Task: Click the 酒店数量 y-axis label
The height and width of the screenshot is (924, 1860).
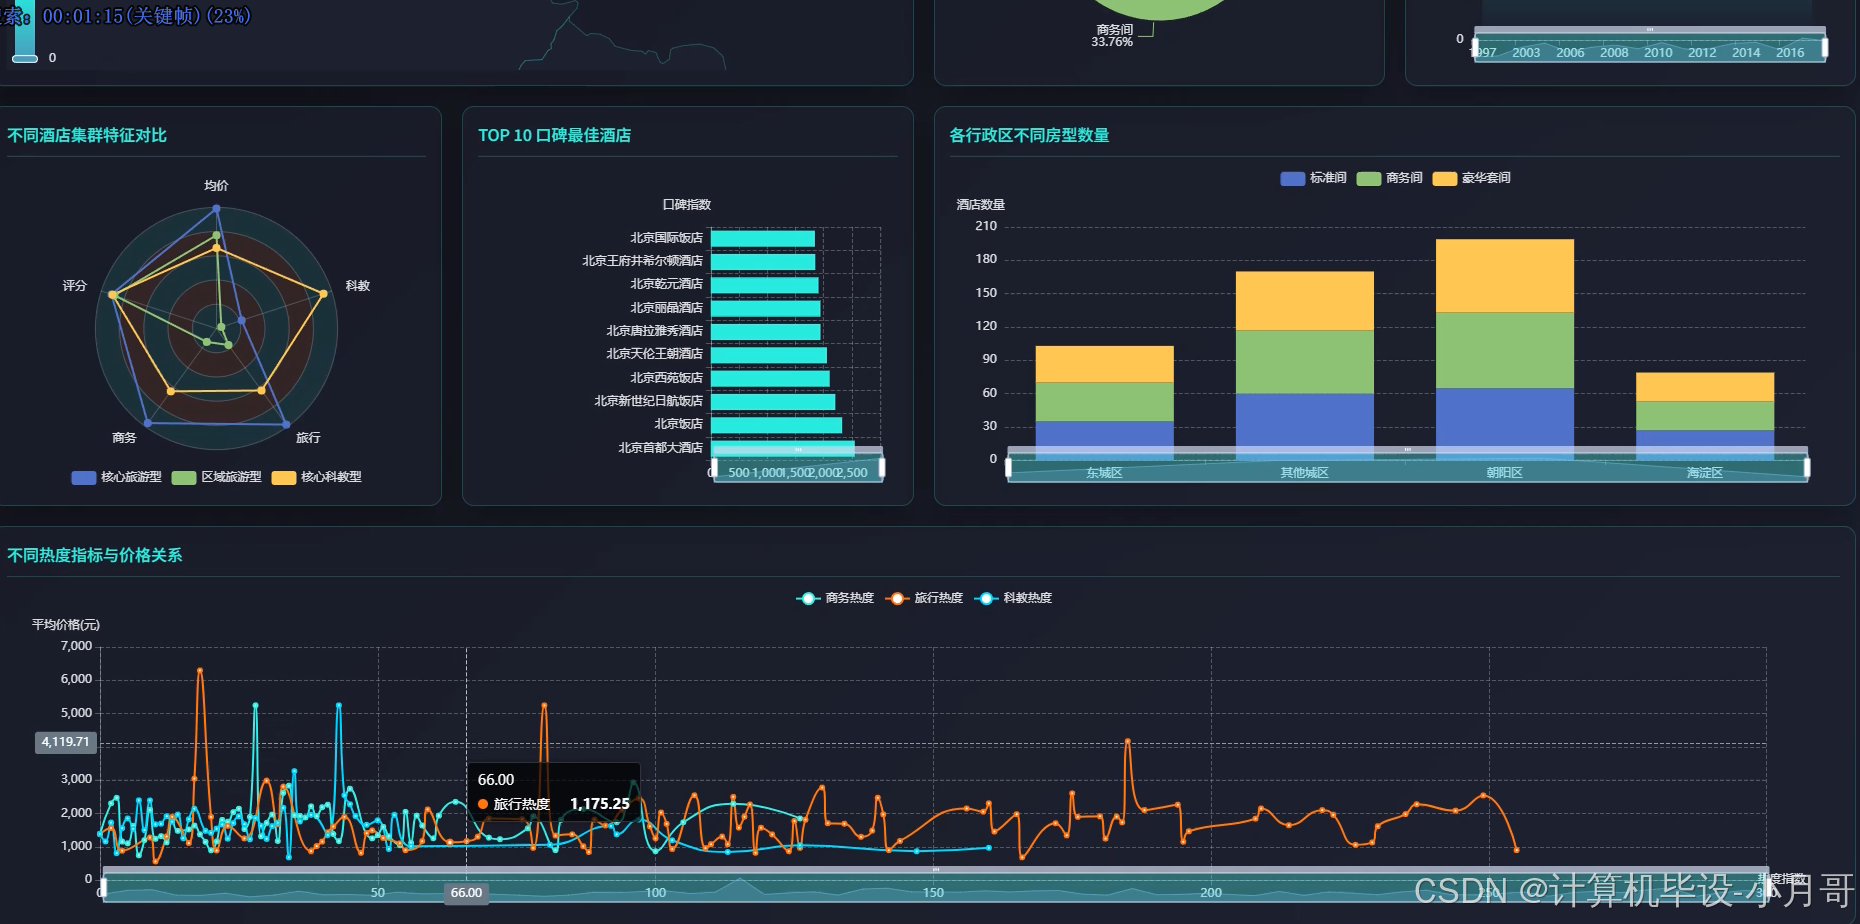Action: click(x=981, y=205)
